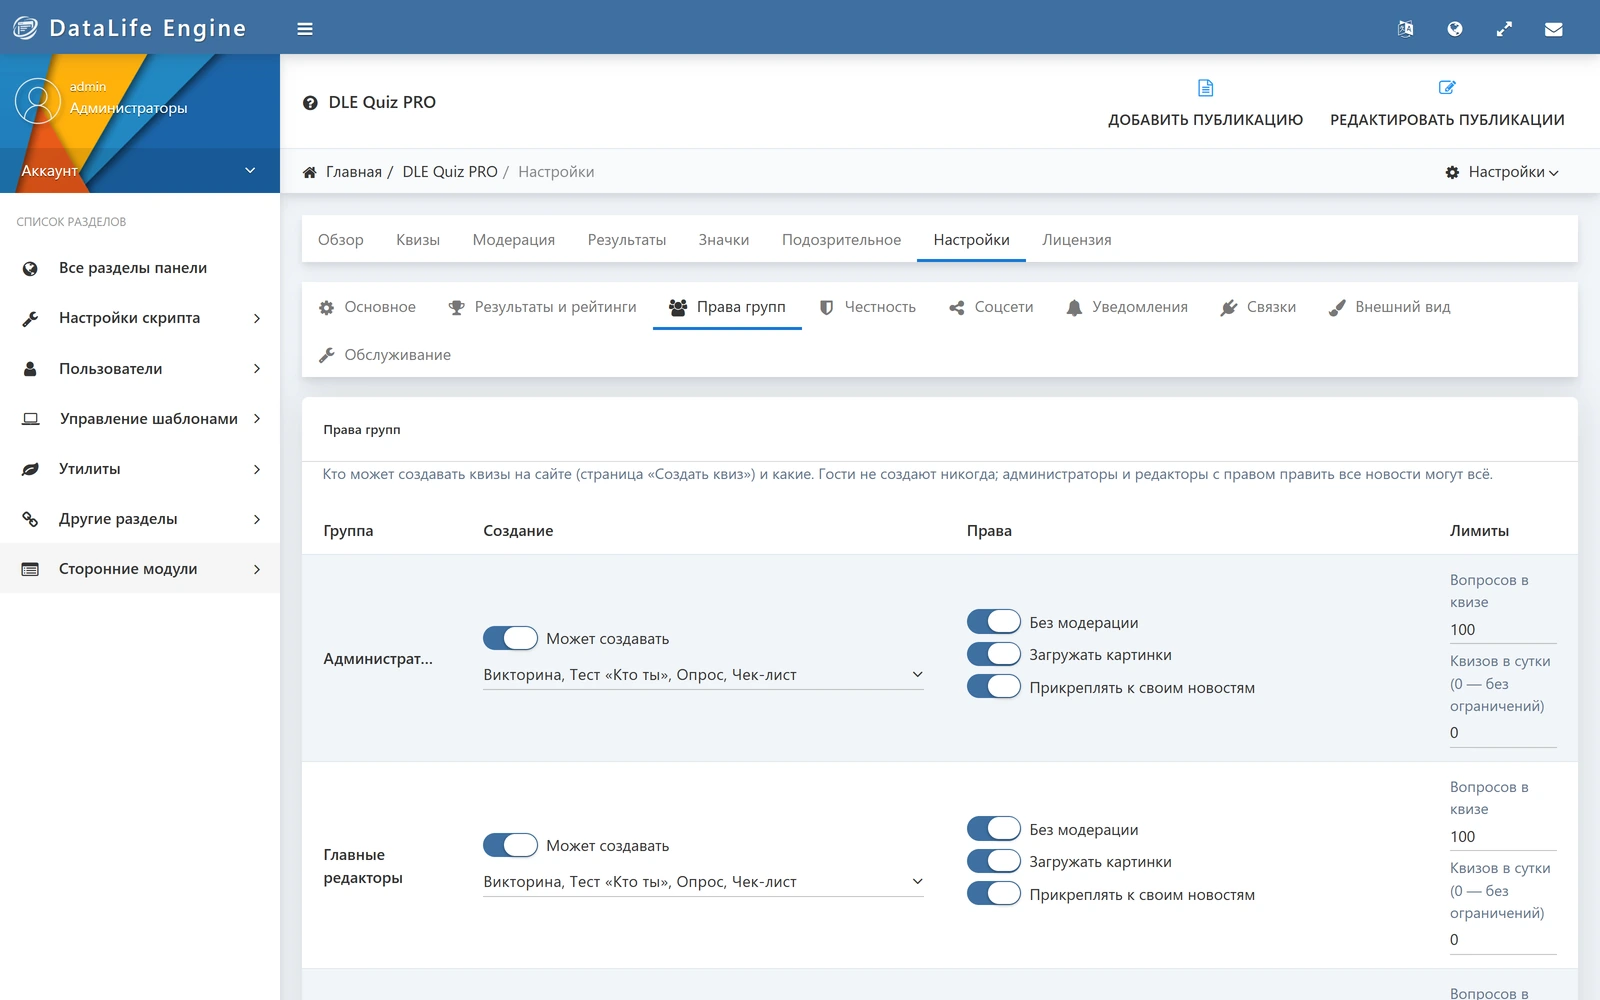Click the edit publications pencil icon
The height and width of the screenshot is (1000, 1600).
[x=1447, y=88]
